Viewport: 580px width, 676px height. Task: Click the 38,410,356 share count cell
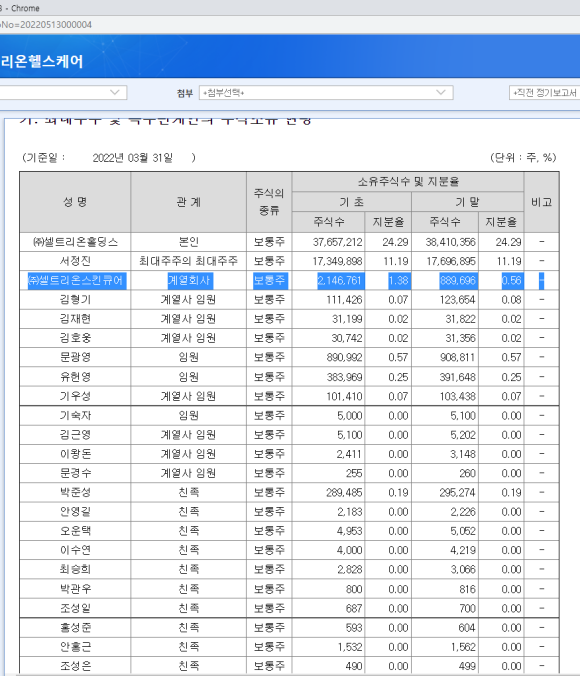coord(445,242)
